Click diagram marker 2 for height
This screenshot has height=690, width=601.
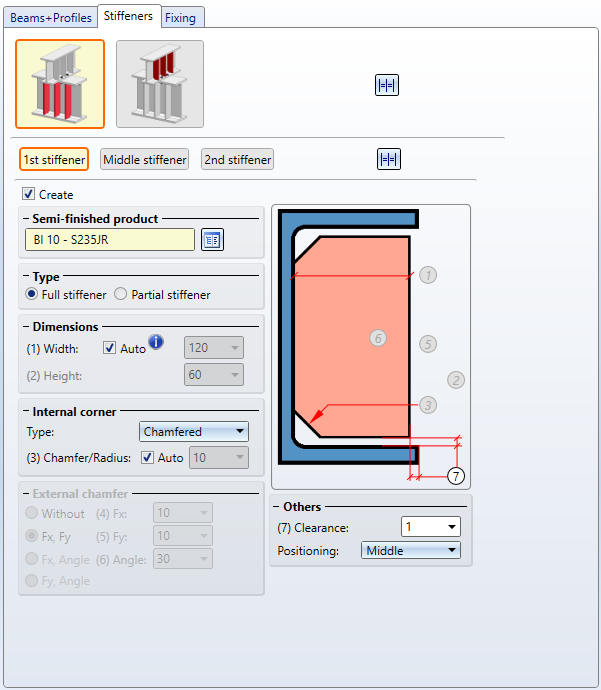point(456,380)
